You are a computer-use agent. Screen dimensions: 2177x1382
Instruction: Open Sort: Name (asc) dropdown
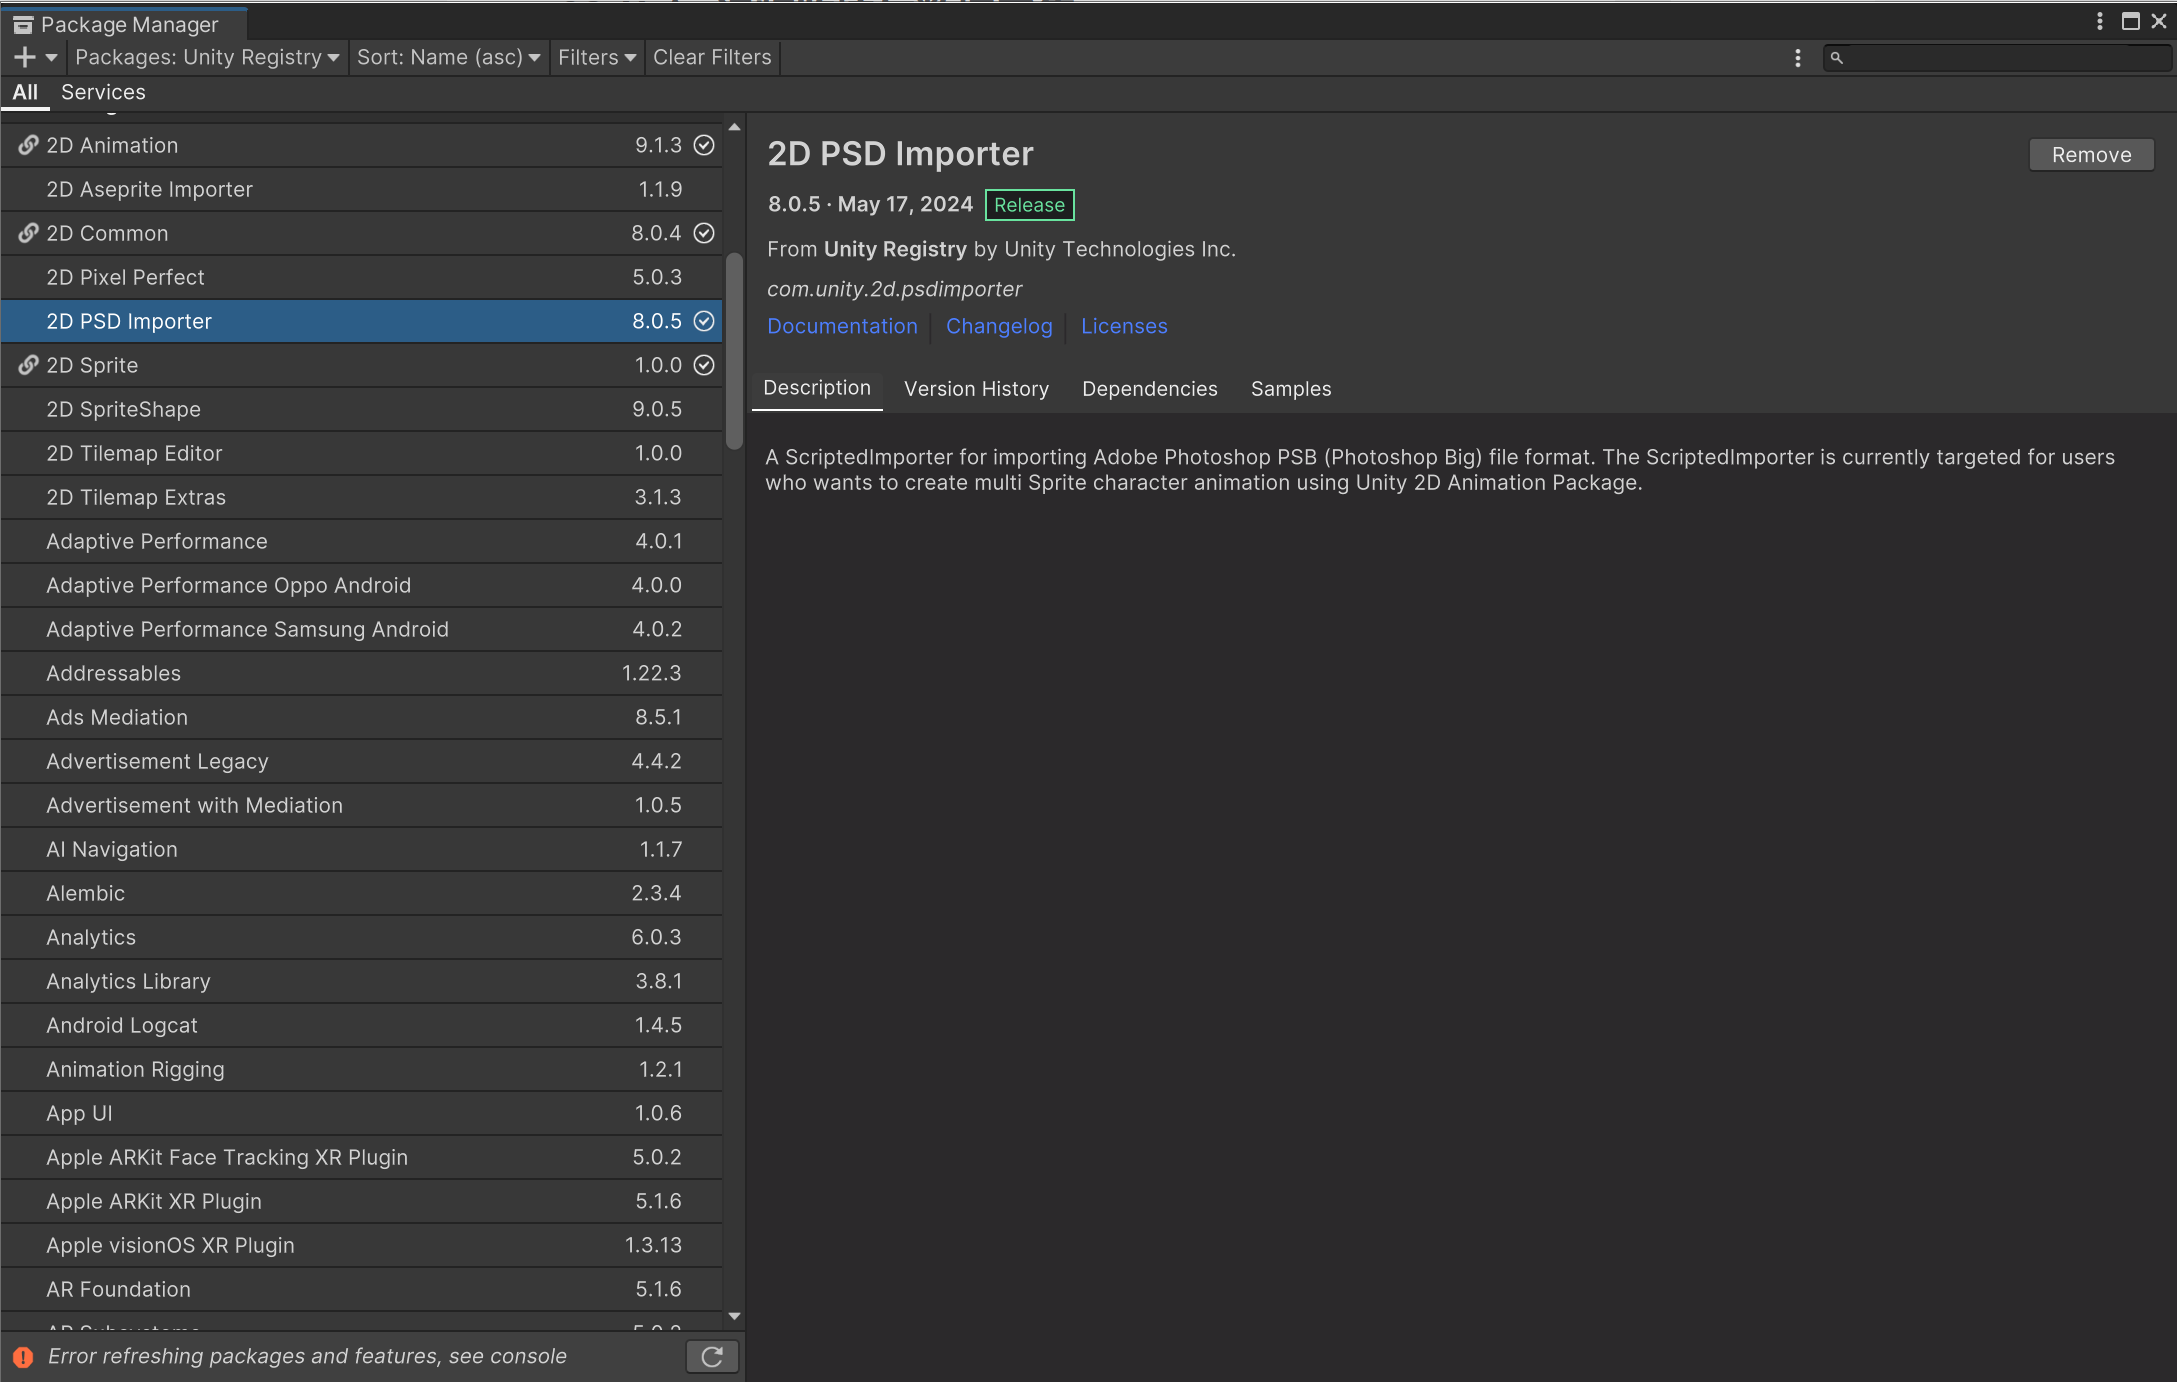[448, 58]
